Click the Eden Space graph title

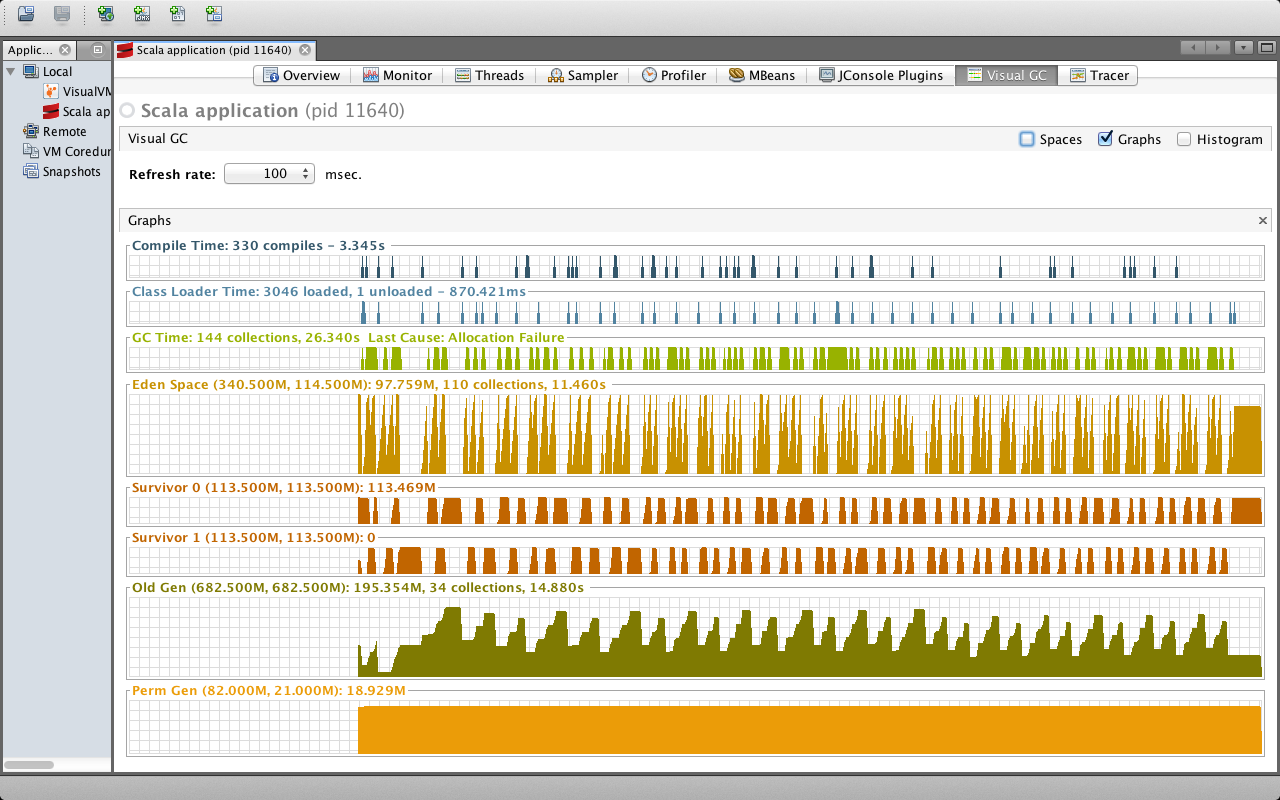pos(369,385)
